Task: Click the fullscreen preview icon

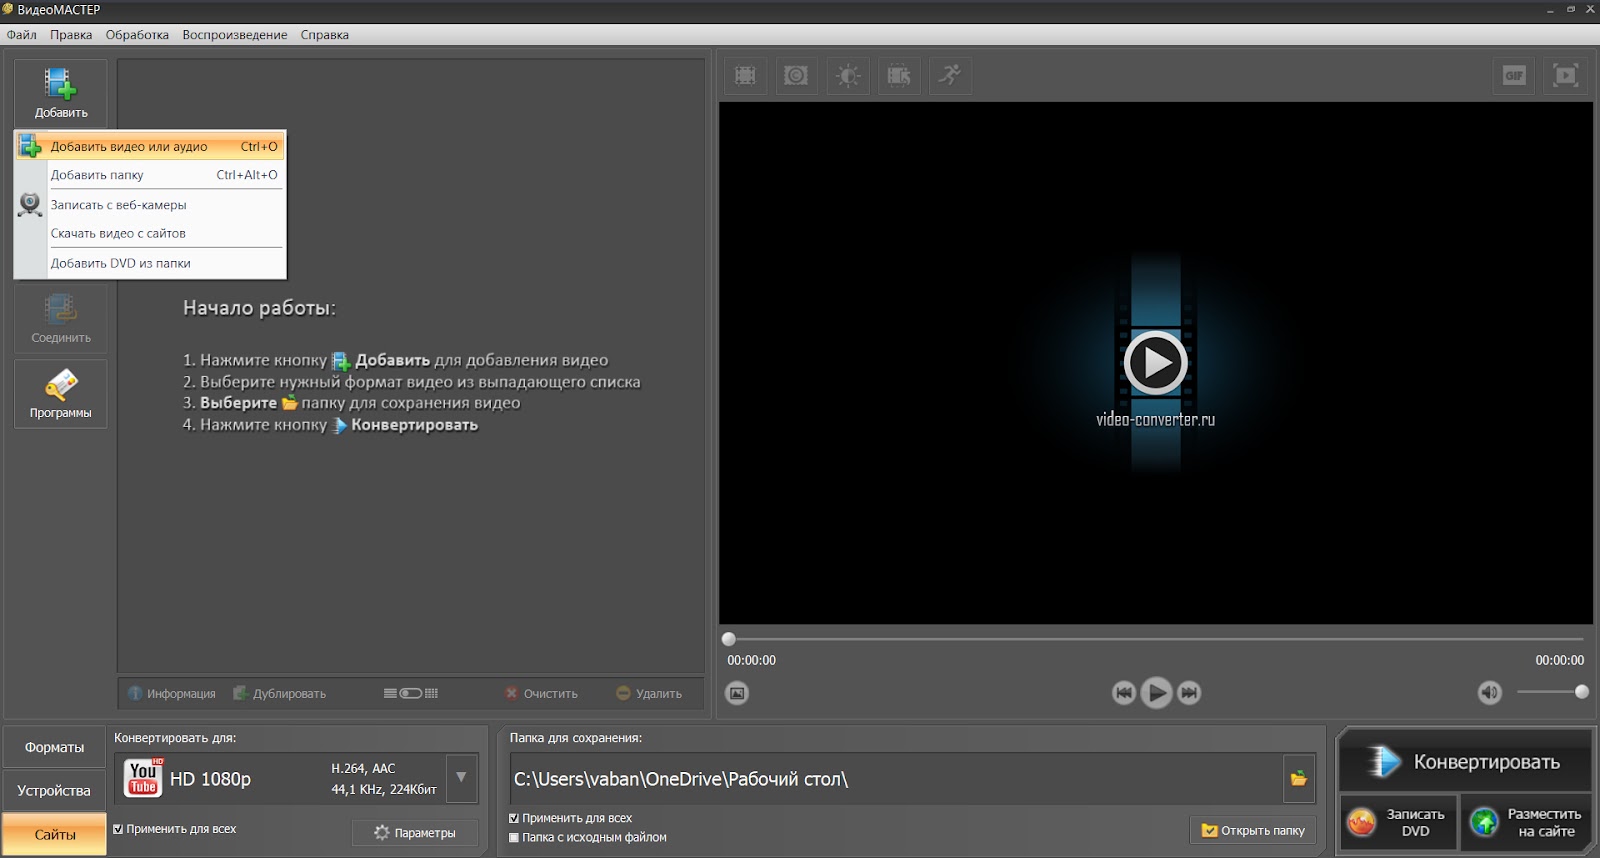Action: coord(1565,75)
